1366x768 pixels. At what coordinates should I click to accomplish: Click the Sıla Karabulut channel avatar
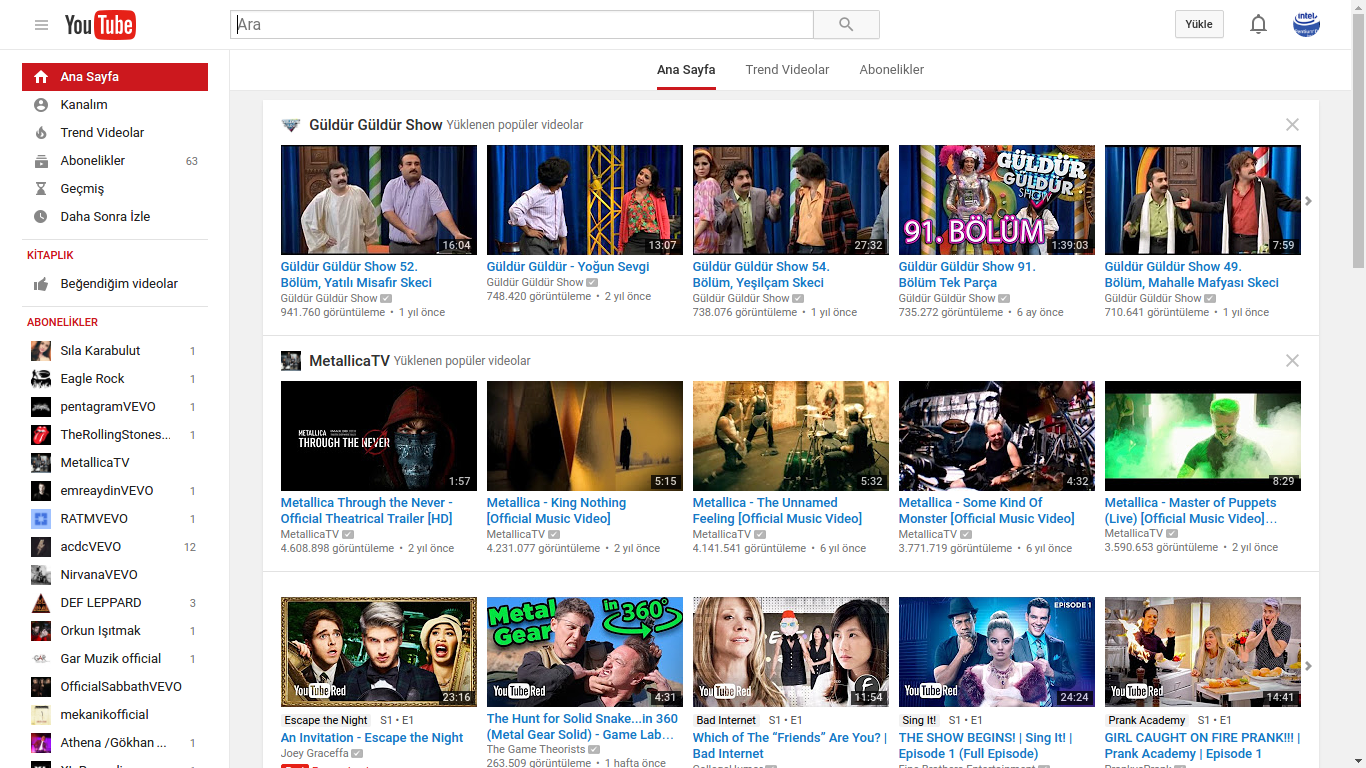pos(41,351)
